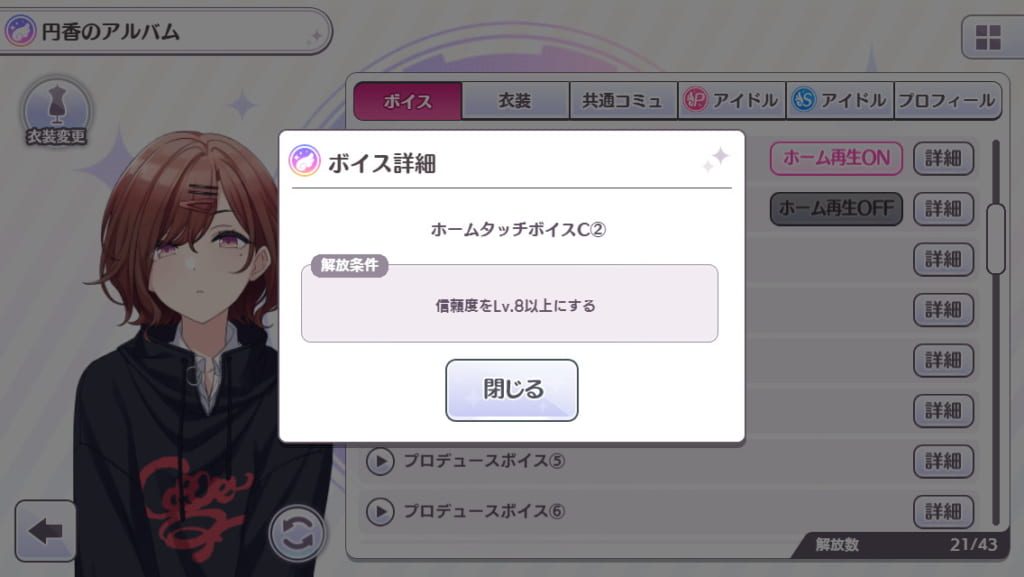1024x577 pixels.
Task: Tap the back arrow button
Action: (45, 531)
